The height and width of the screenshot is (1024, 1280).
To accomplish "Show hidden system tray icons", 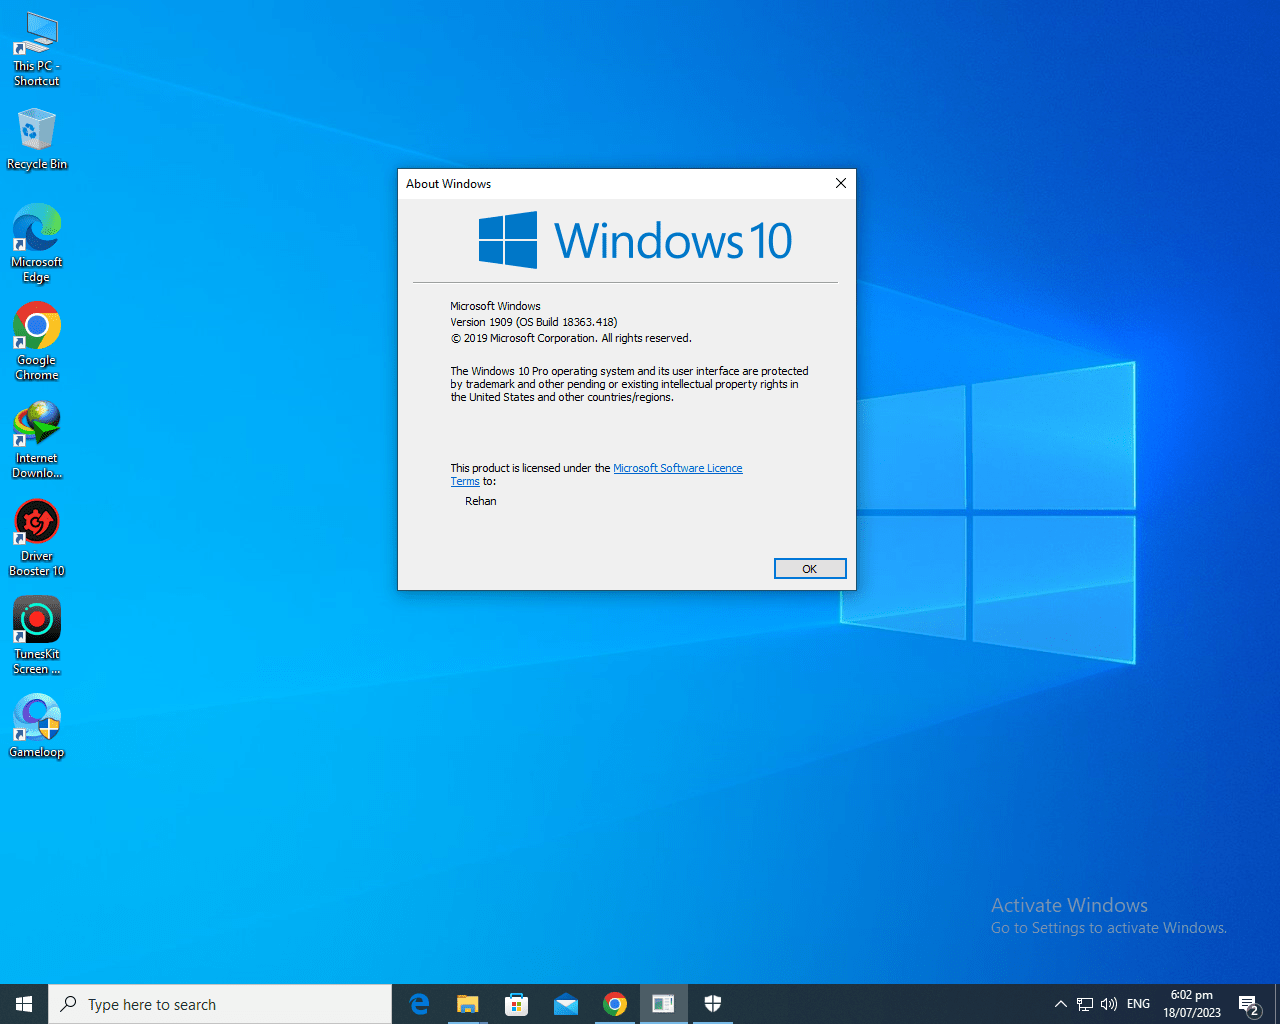I will pos(1061,1004).
